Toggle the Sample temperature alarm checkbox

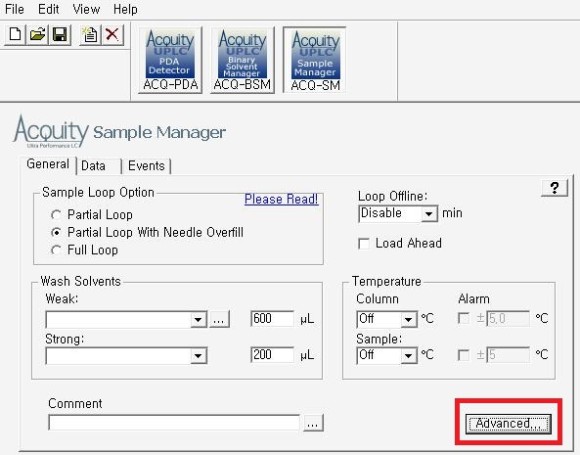(463, 355)
